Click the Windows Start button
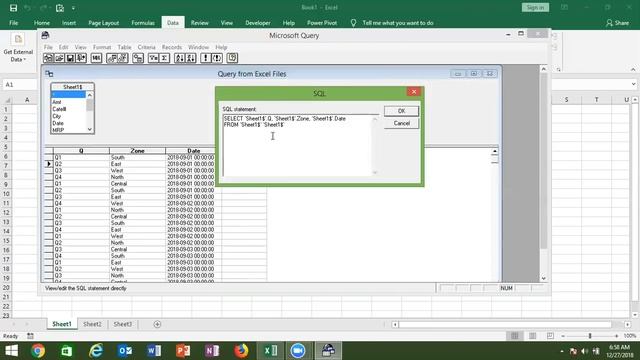 click(11, 351)
